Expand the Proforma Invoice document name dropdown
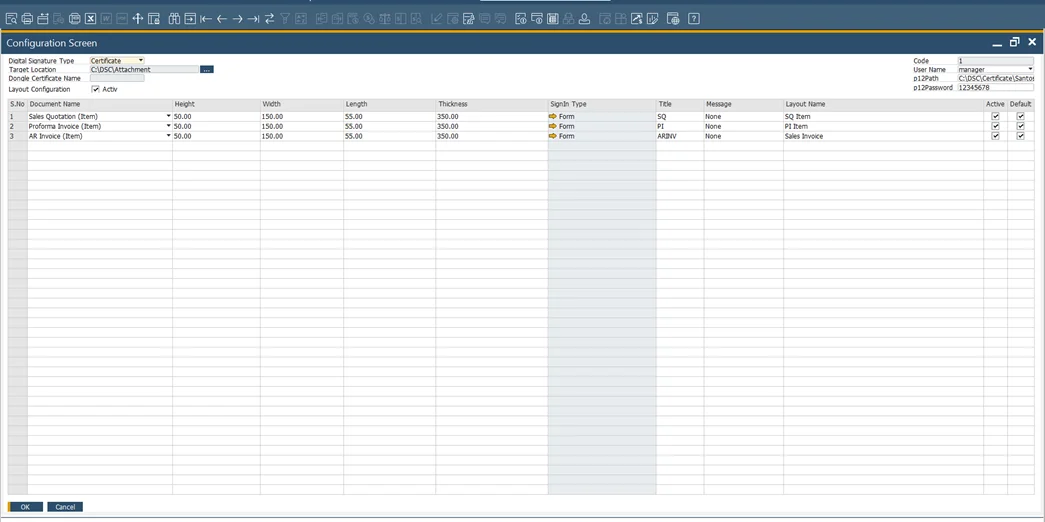 tap(168, 126)
